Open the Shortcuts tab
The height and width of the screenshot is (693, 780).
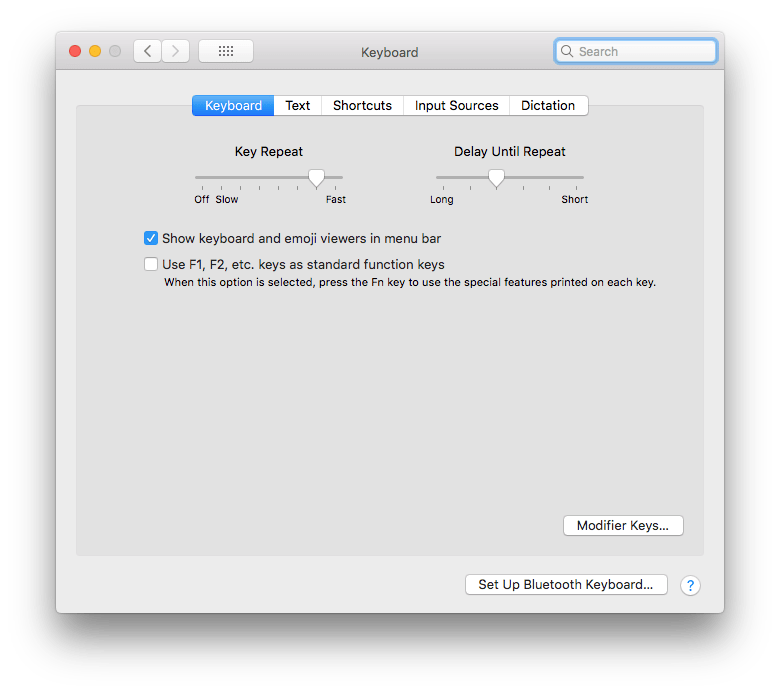[362, 105]
